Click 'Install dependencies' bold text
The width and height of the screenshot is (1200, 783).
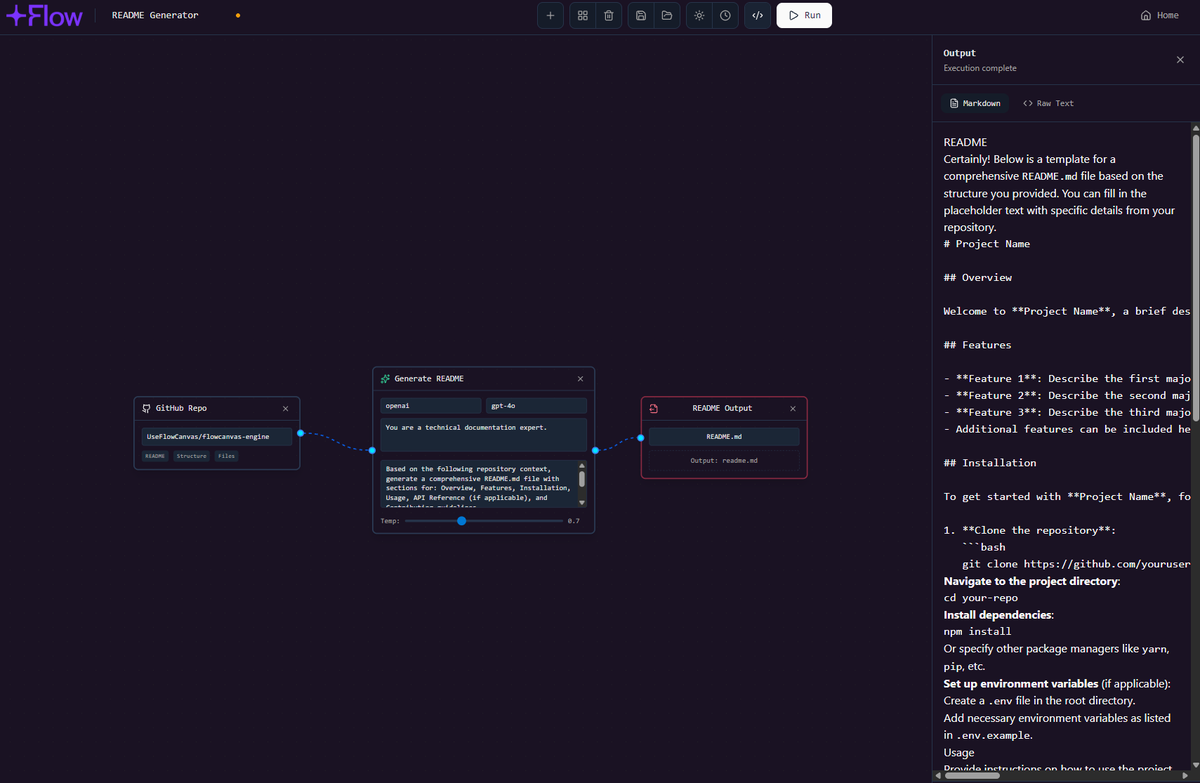click(998, 615)
